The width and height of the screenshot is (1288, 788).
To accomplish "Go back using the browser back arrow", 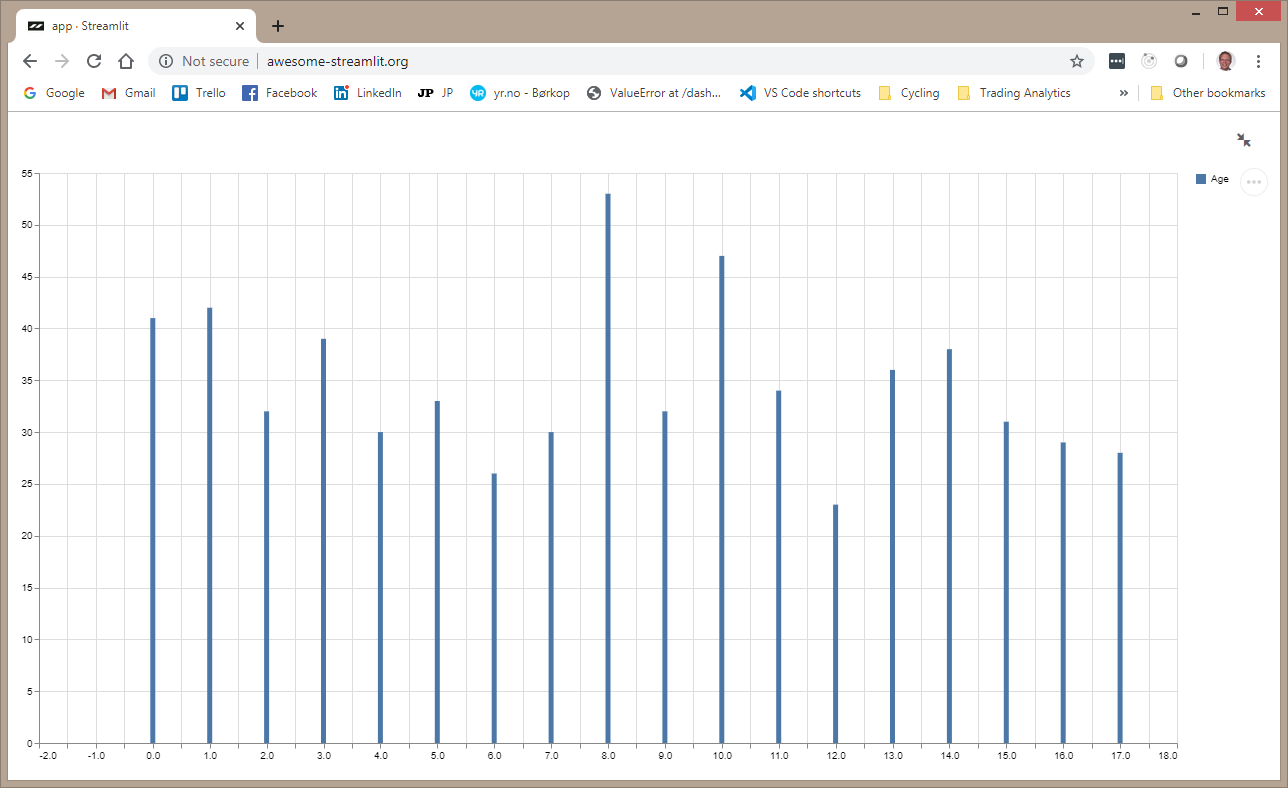I will (30, 61).
